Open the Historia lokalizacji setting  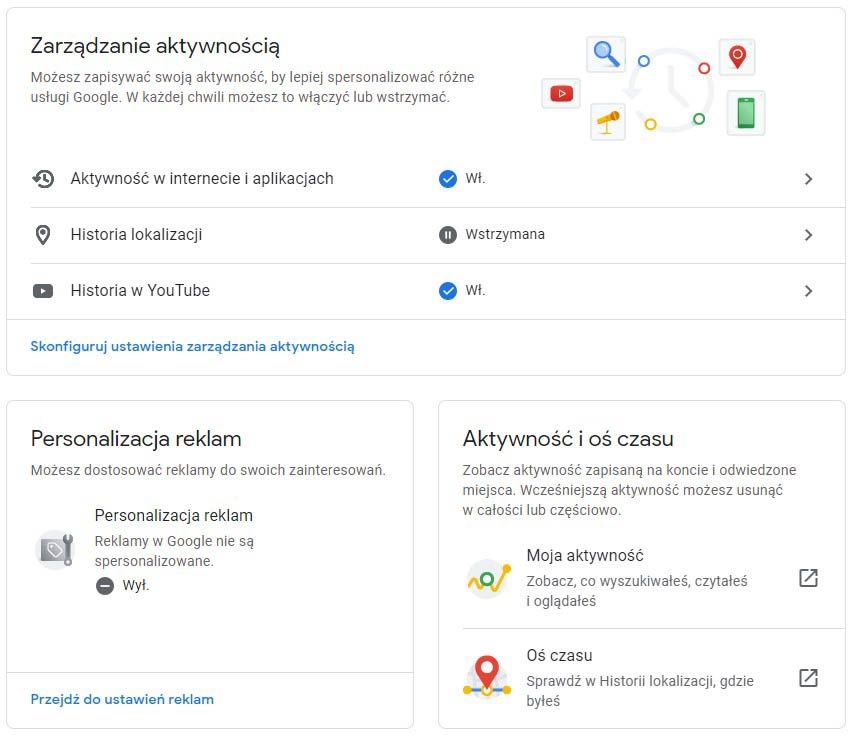pyautogui.click(x=437, y=235)
